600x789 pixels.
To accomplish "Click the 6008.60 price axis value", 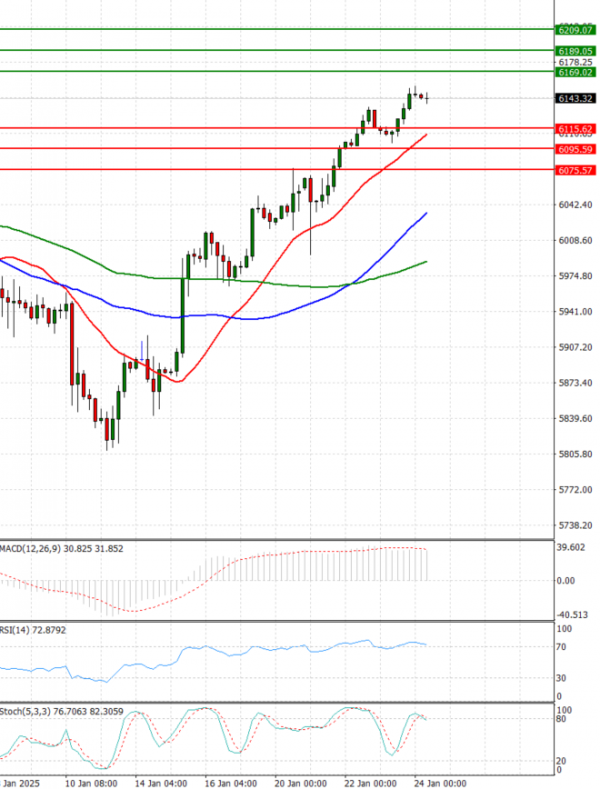I will 575,241.
